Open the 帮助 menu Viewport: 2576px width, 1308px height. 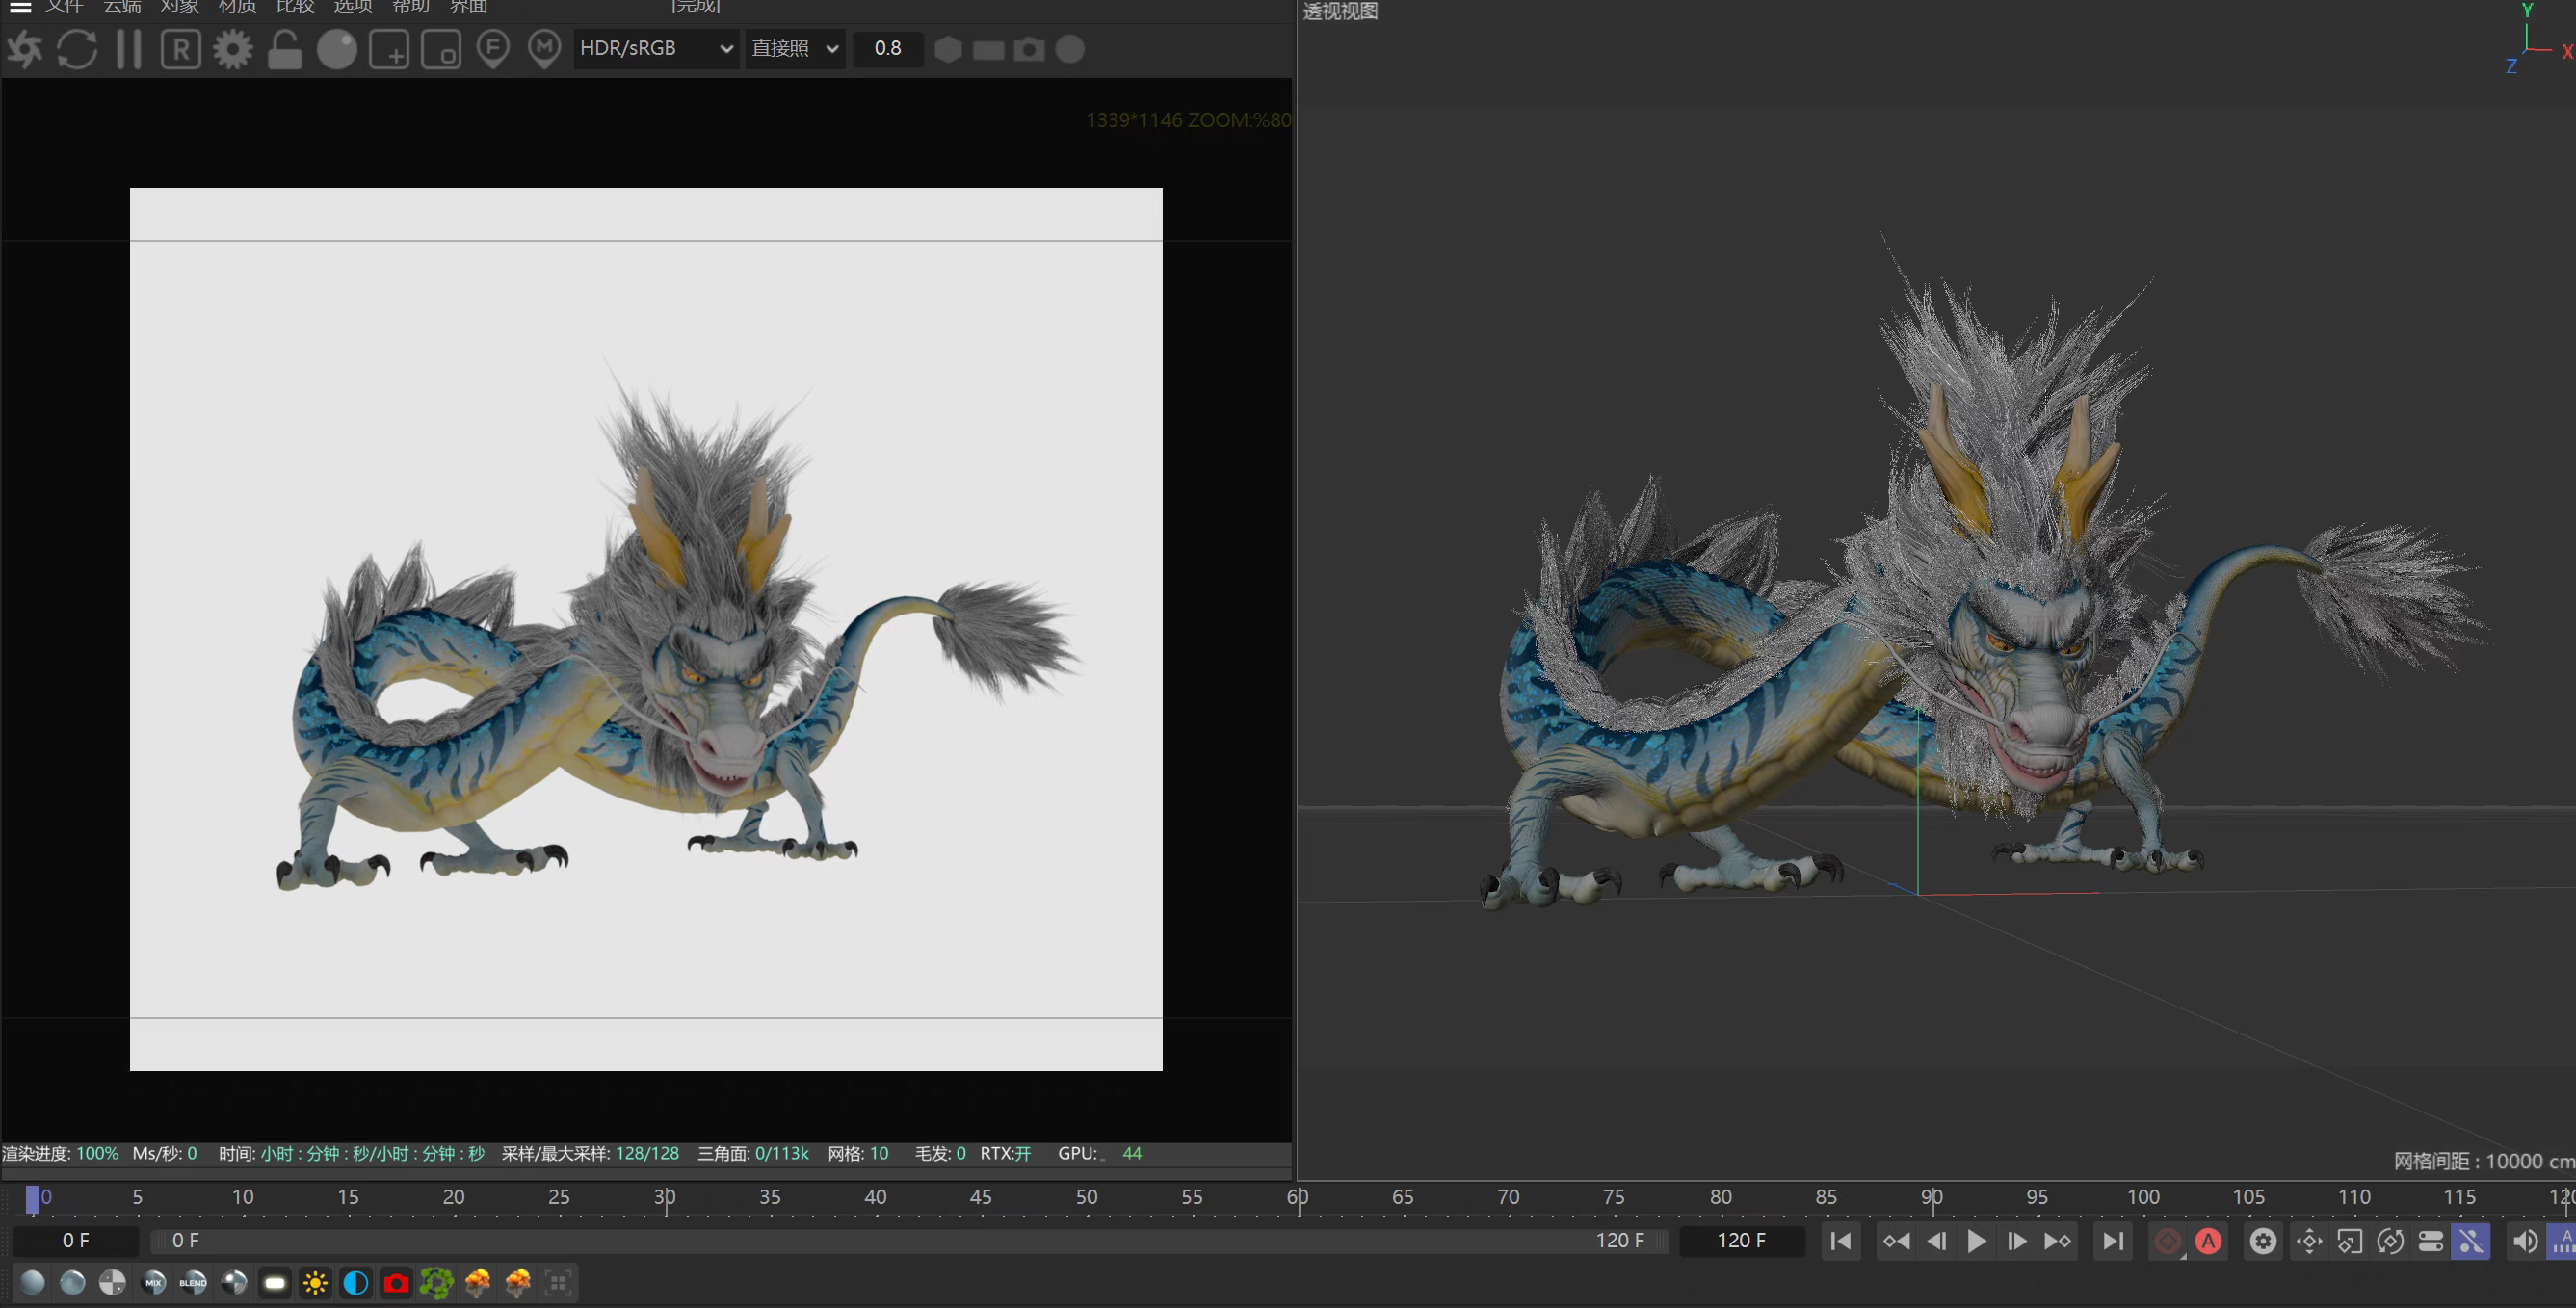411,6
